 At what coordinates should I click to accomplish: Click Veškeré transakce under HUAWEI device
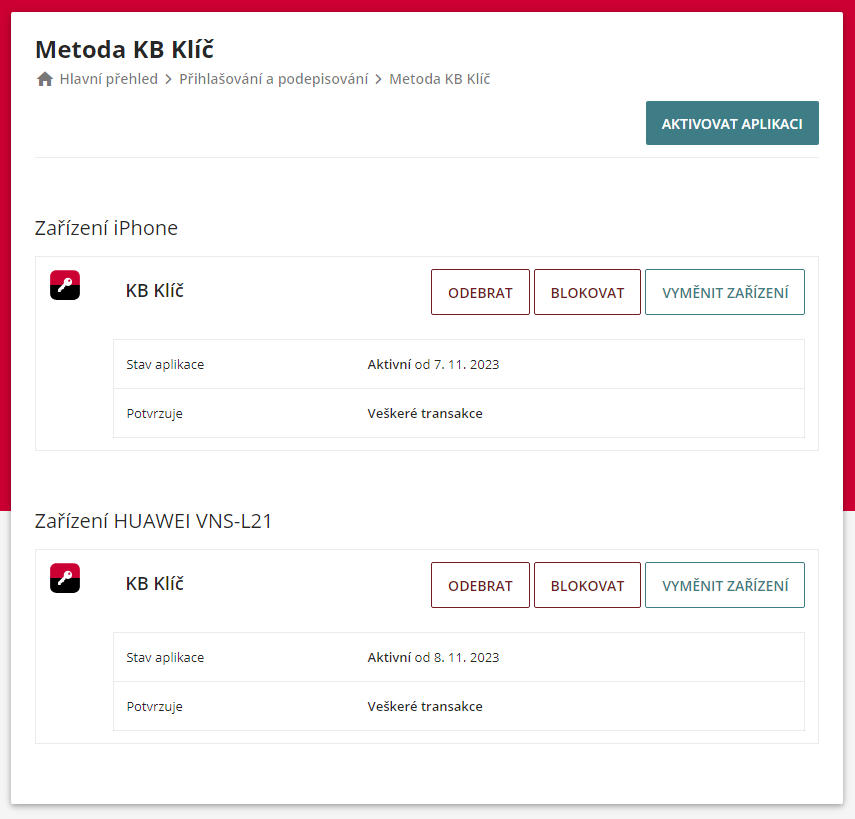425,706
